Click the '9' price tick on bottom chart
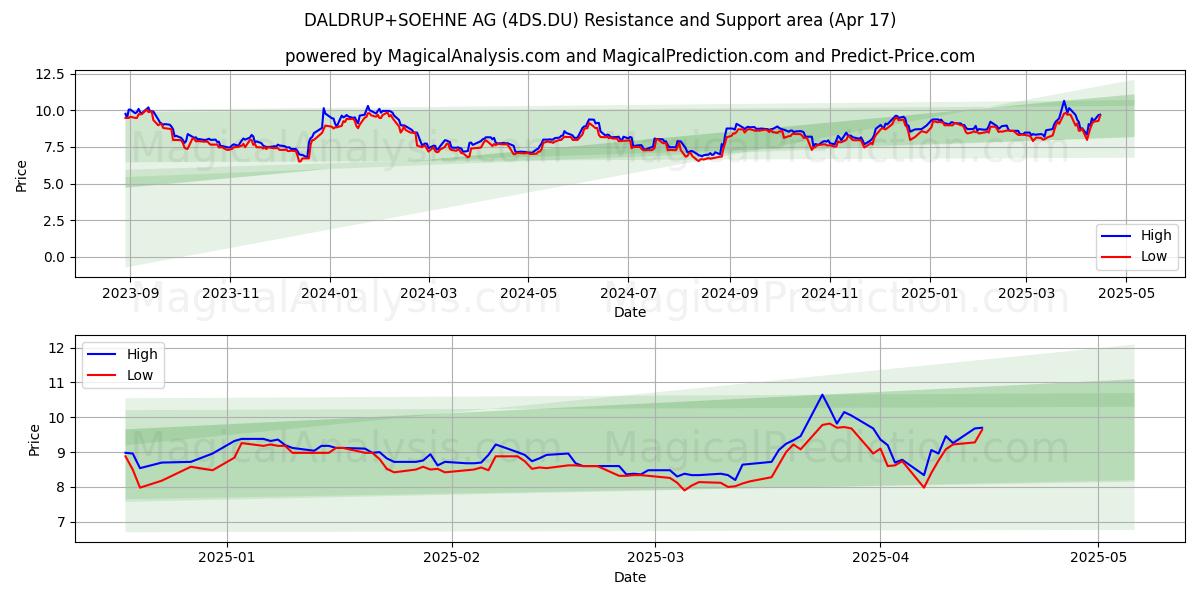Screen dimensions: 1200x600 click(x=62, y=453)
